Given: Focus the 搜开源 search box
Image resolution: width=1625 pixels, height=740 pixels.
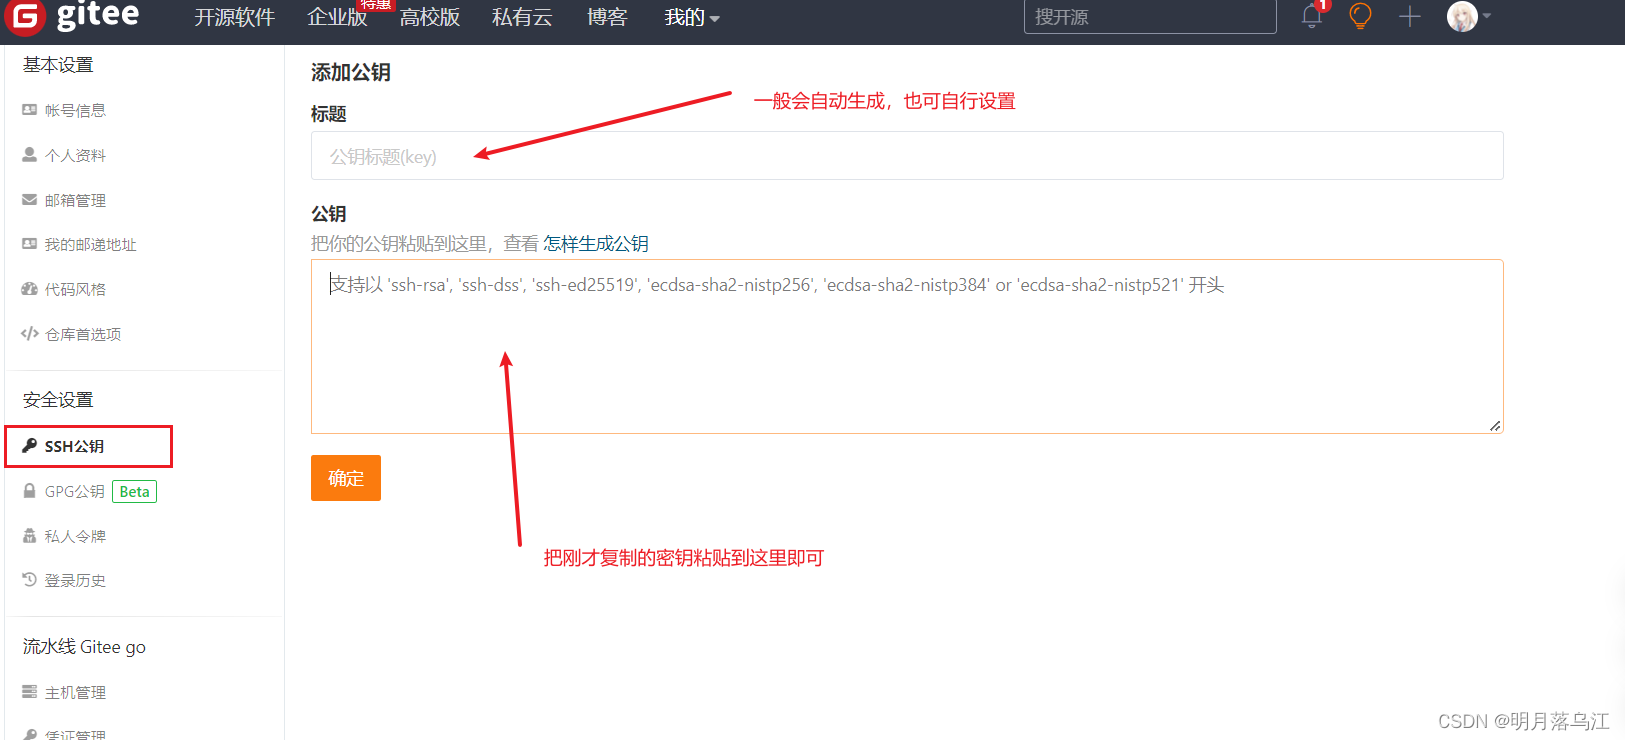Looking at the screenshot, I should pyautogui.click(x=1150, y=17).
